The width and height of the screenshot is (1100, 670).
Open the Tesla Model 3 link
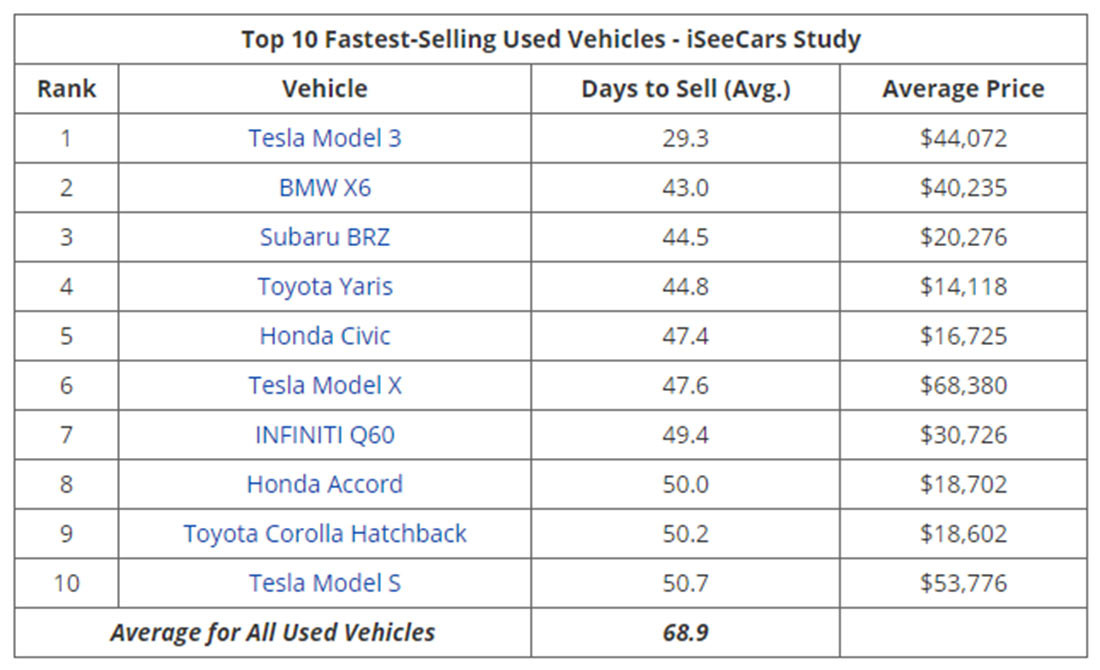coord(325,138)
